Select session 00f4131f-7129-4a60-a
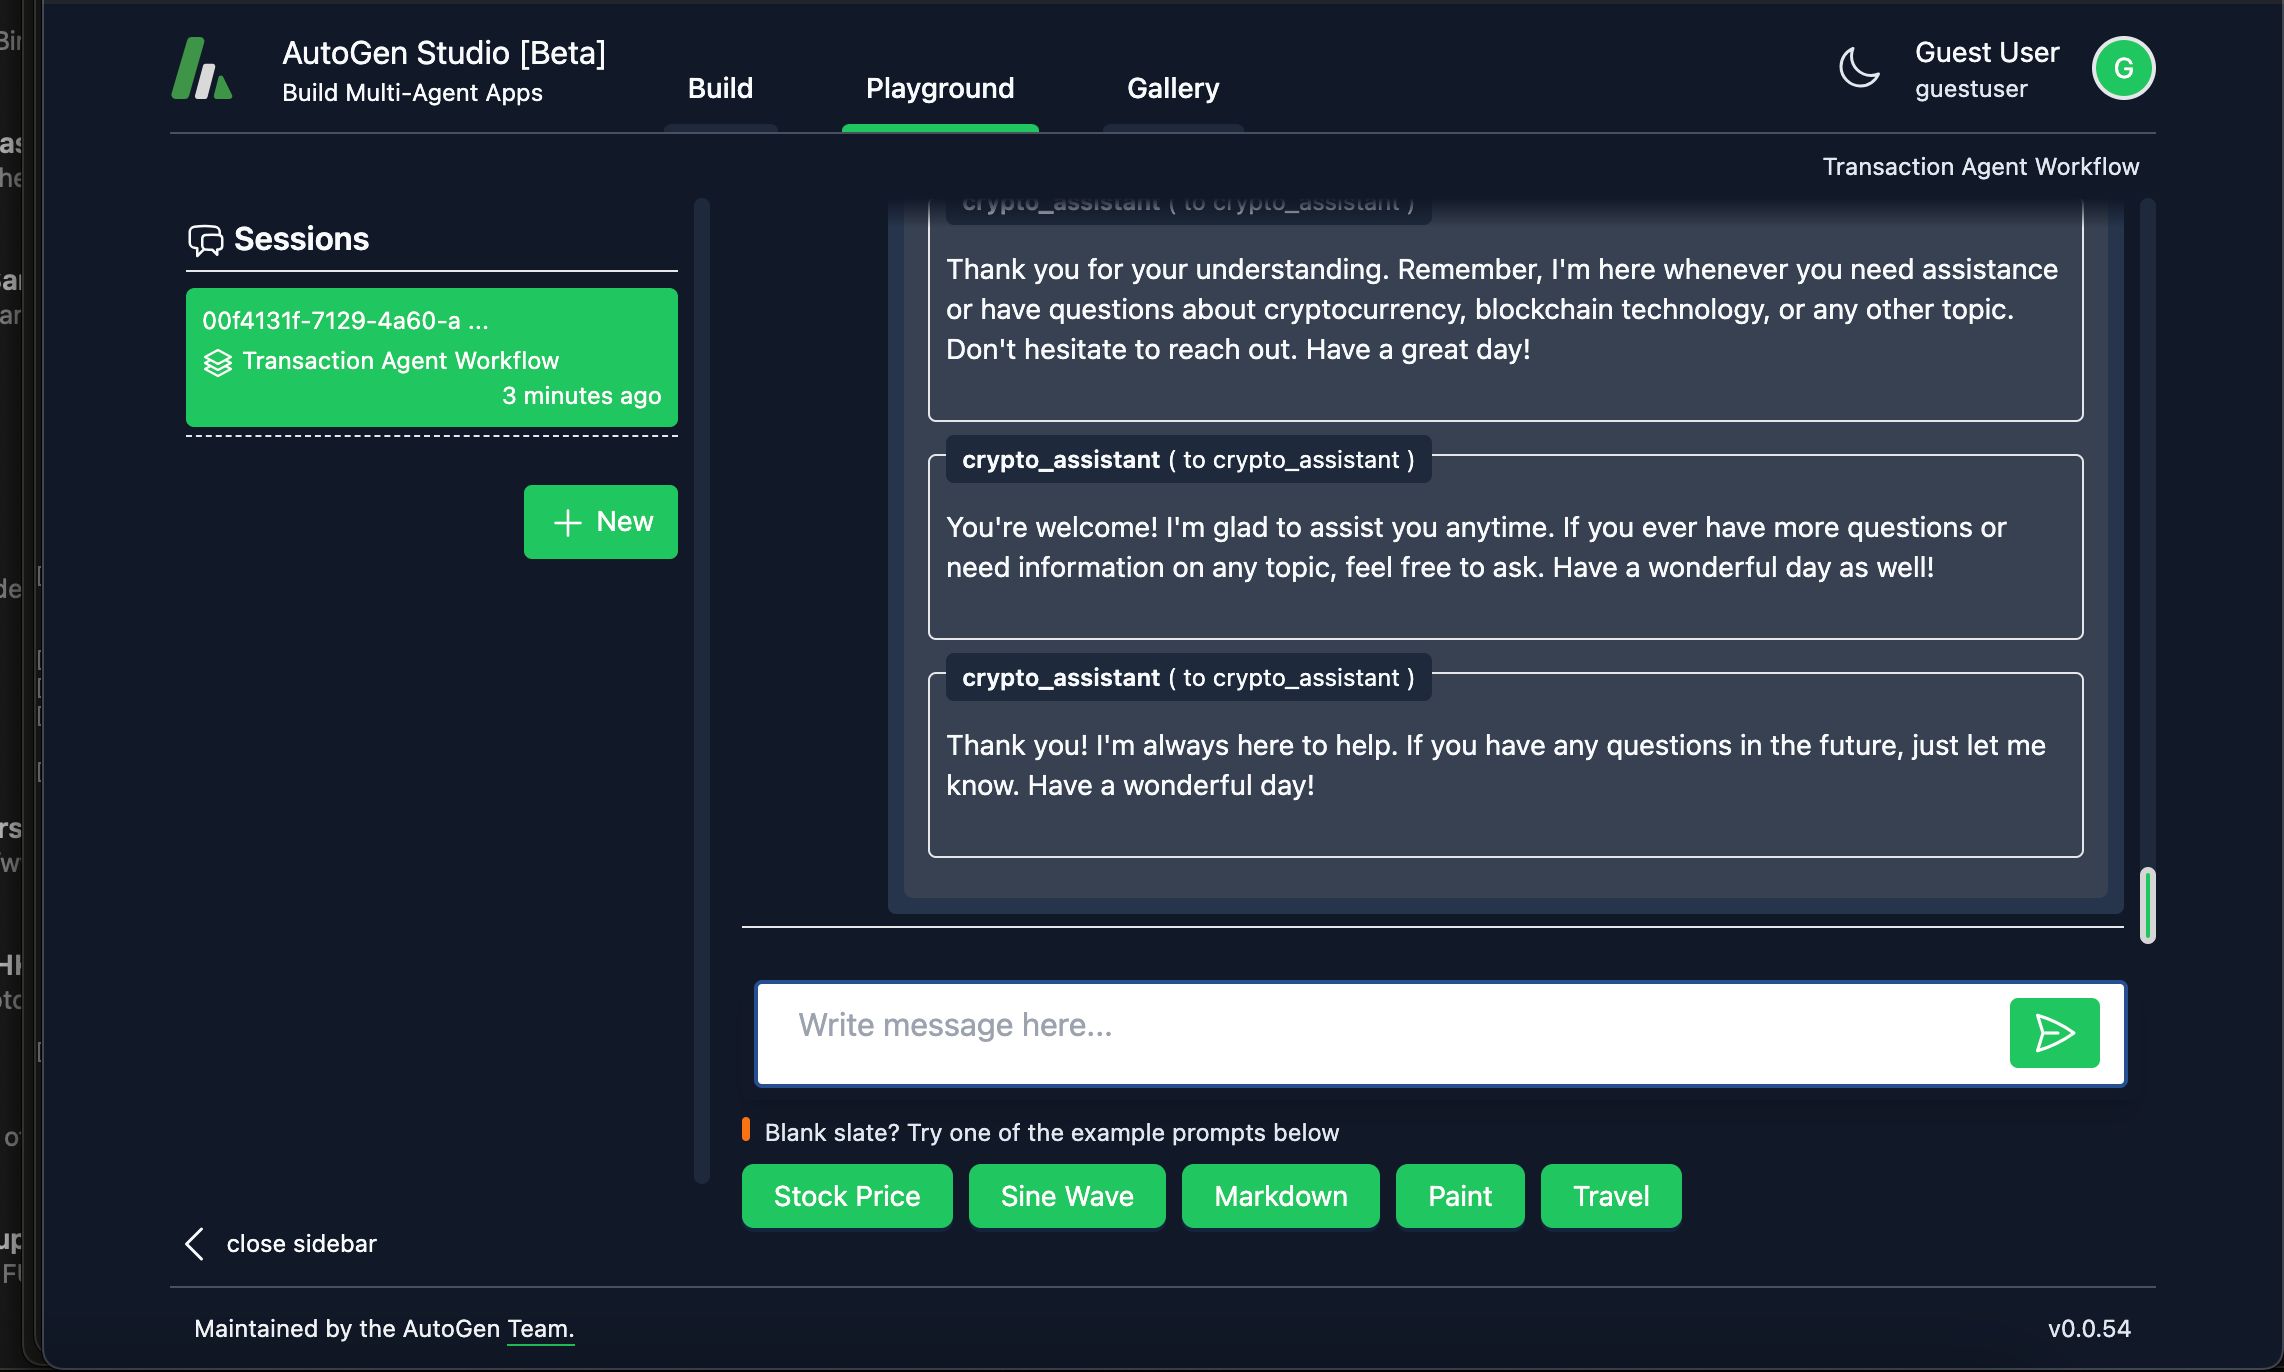The height and width of the screenshot is (1372, 2284). click(x=432, y=358)
